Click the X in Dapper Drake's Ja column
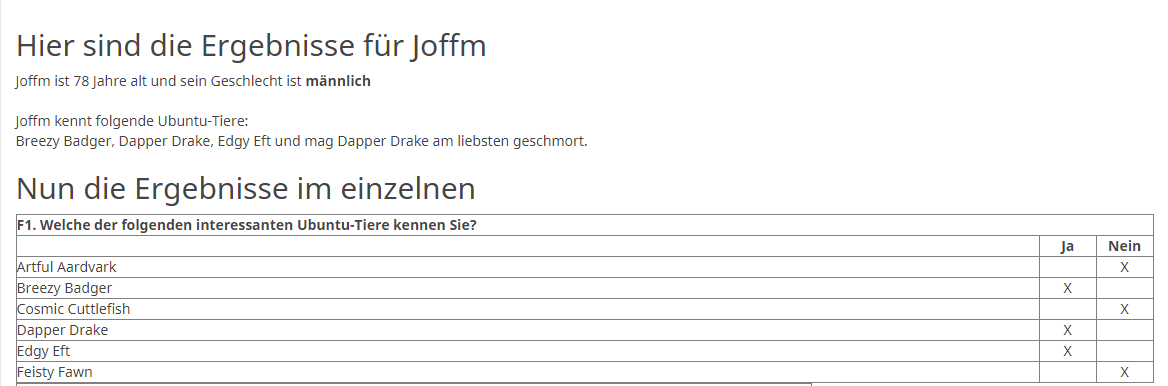 pos(1067,330)
